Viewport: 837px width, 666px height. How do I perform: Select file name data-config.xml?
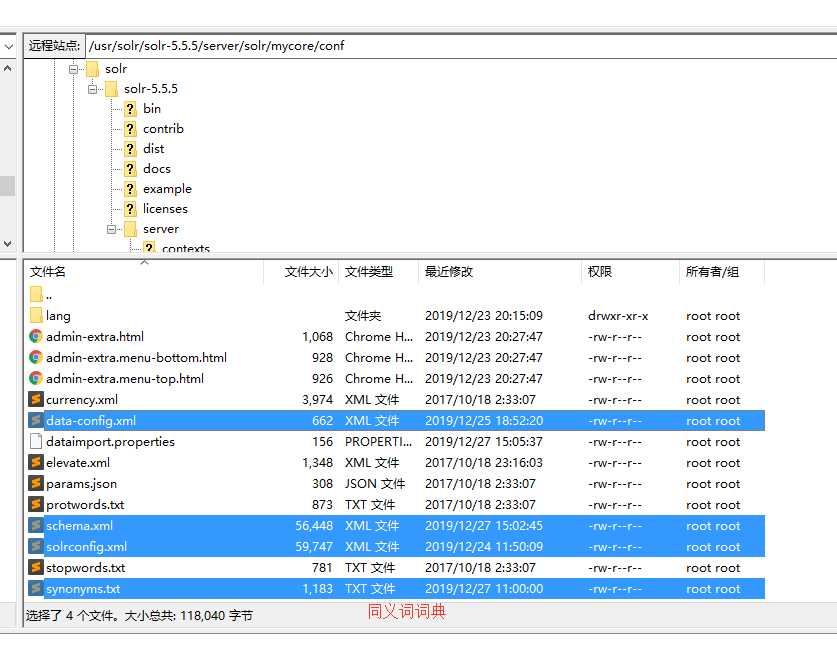pos(91,421)
